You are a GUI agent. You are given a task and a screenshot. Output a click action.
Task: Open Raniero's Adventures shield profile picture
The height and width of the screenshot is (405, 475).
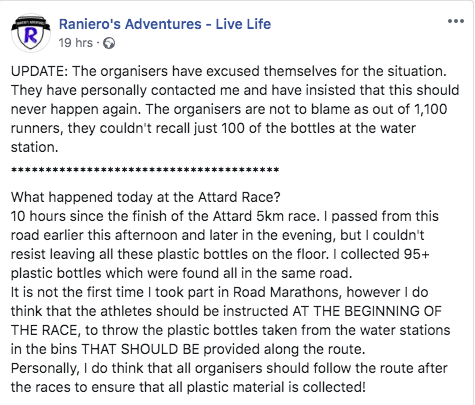pyautogui.click(x=31, y=33)
